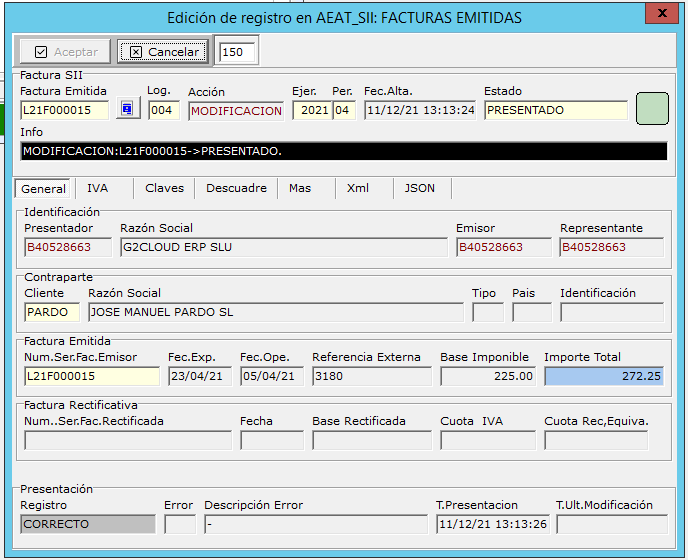
Task: Select the Claves tab
Action: point(164,188)
